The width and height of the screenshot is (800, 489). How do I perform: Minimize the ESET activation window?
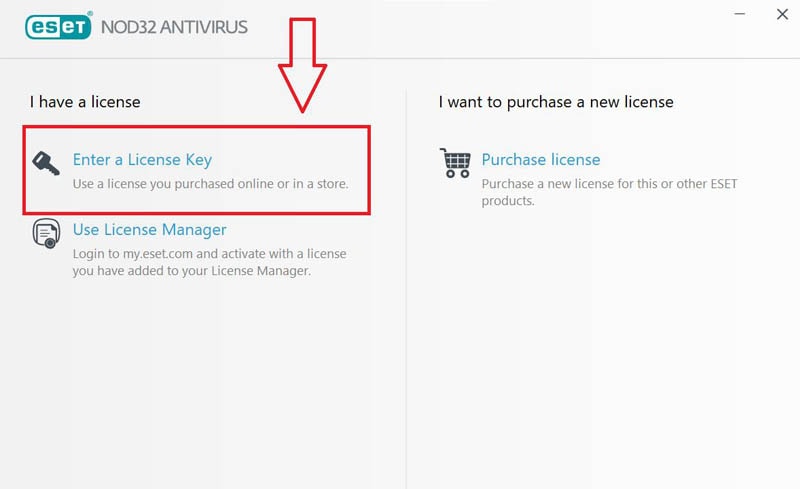click(740, 14)
